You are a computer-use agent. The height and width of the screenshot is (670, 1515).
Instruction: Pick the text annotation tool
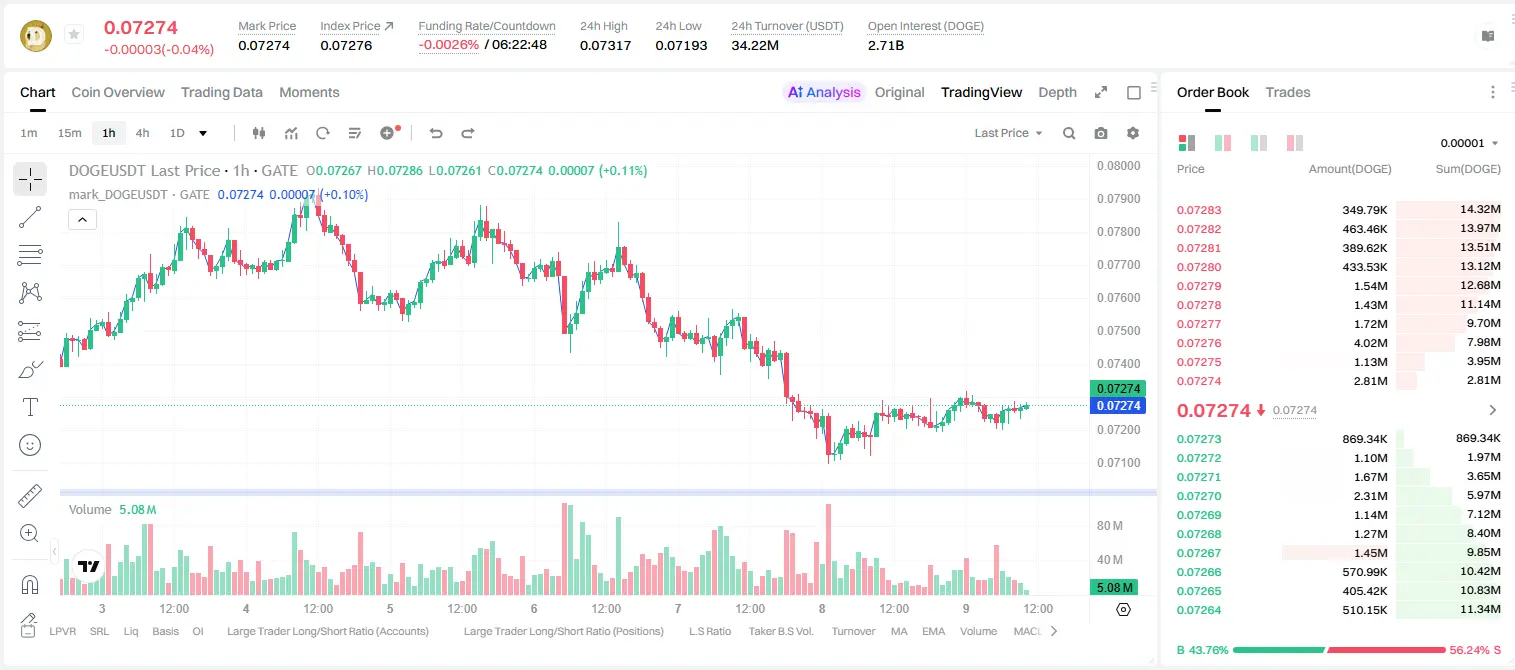point(30,407)
